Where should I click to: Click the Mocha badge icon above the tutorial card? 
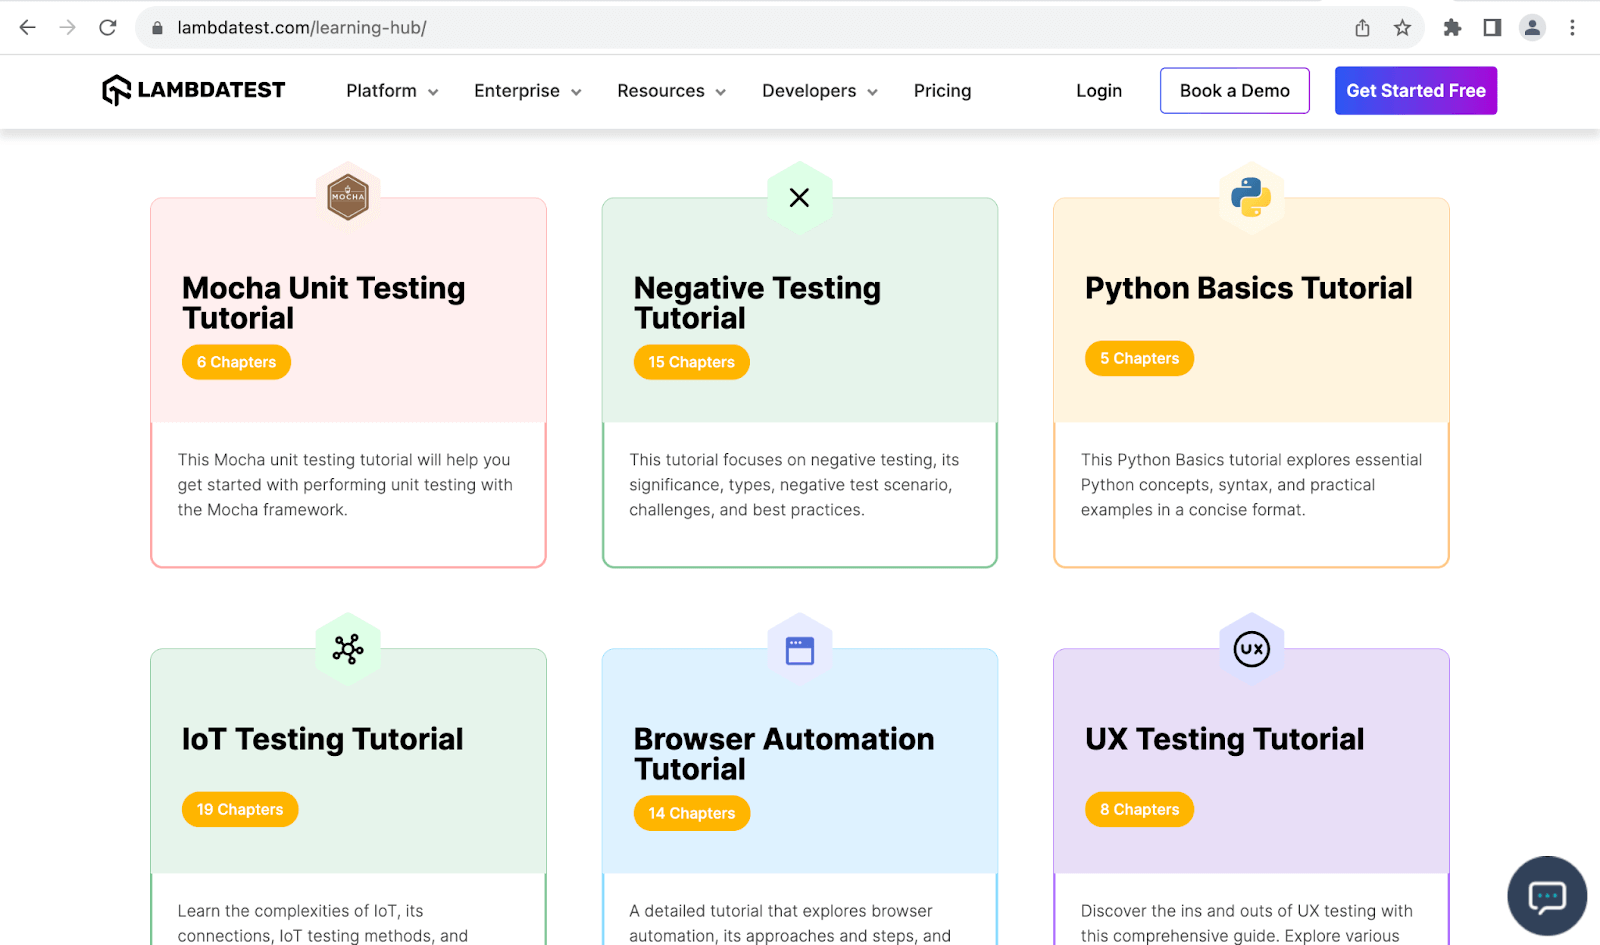tap(347, 196)
